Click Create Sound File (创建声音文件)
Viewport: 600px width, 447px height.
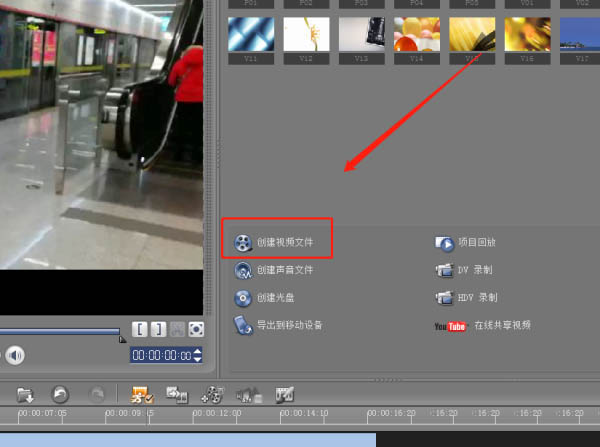click(x=274, y=270)
